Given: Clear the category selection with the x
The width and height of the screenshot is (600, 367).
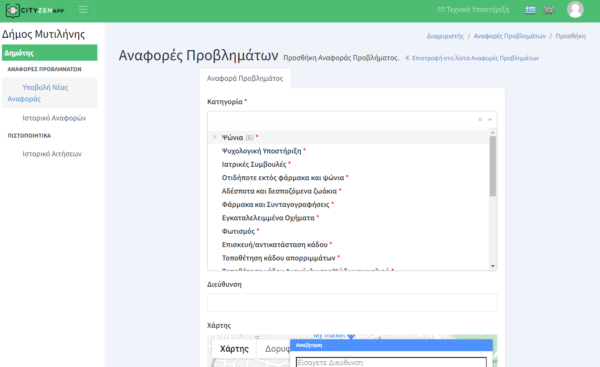Looking at the screenshot, I should pyautogui.click(x=480, y=119).
